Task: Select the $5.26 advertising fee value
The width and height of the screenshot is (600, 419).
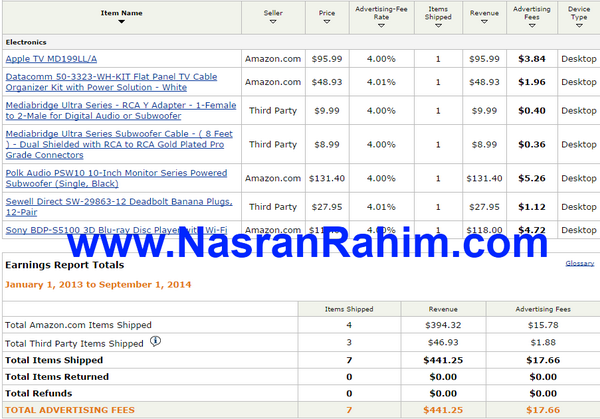Action: coord(532,178)
